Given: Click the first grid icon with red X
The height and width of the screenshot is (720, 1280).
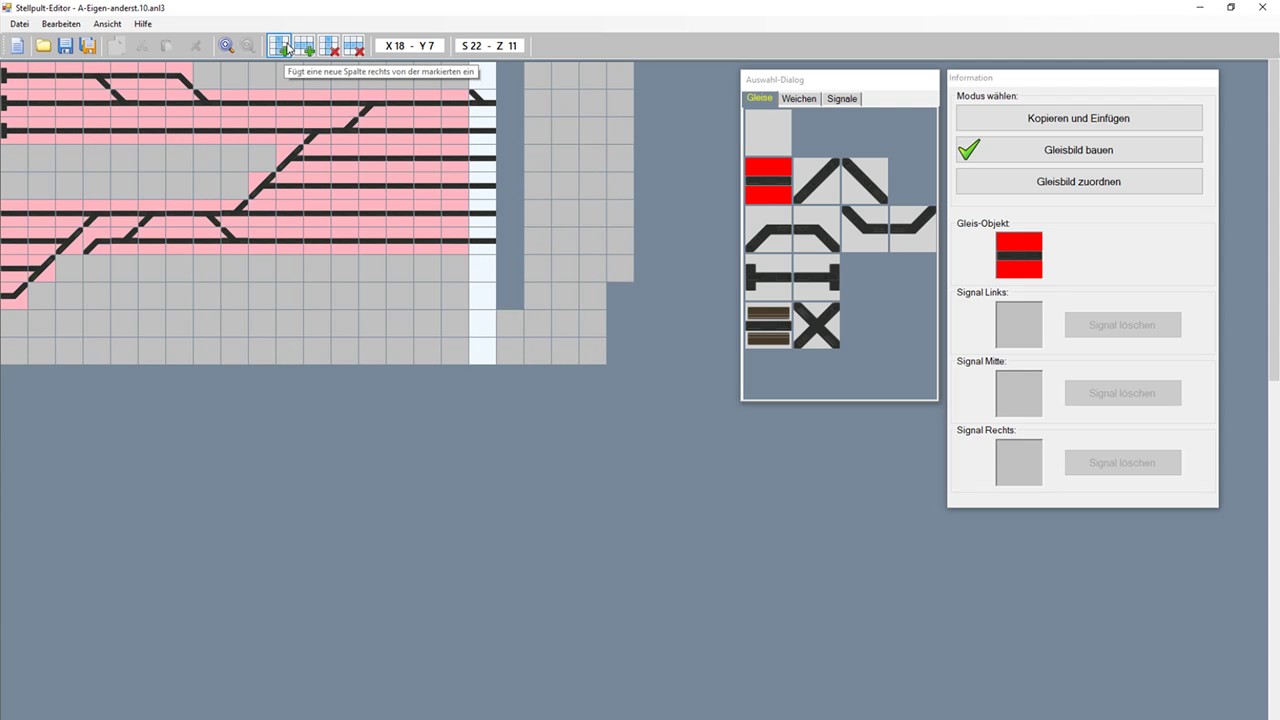Looking at the screenshot, I should [x=329, y=46].
